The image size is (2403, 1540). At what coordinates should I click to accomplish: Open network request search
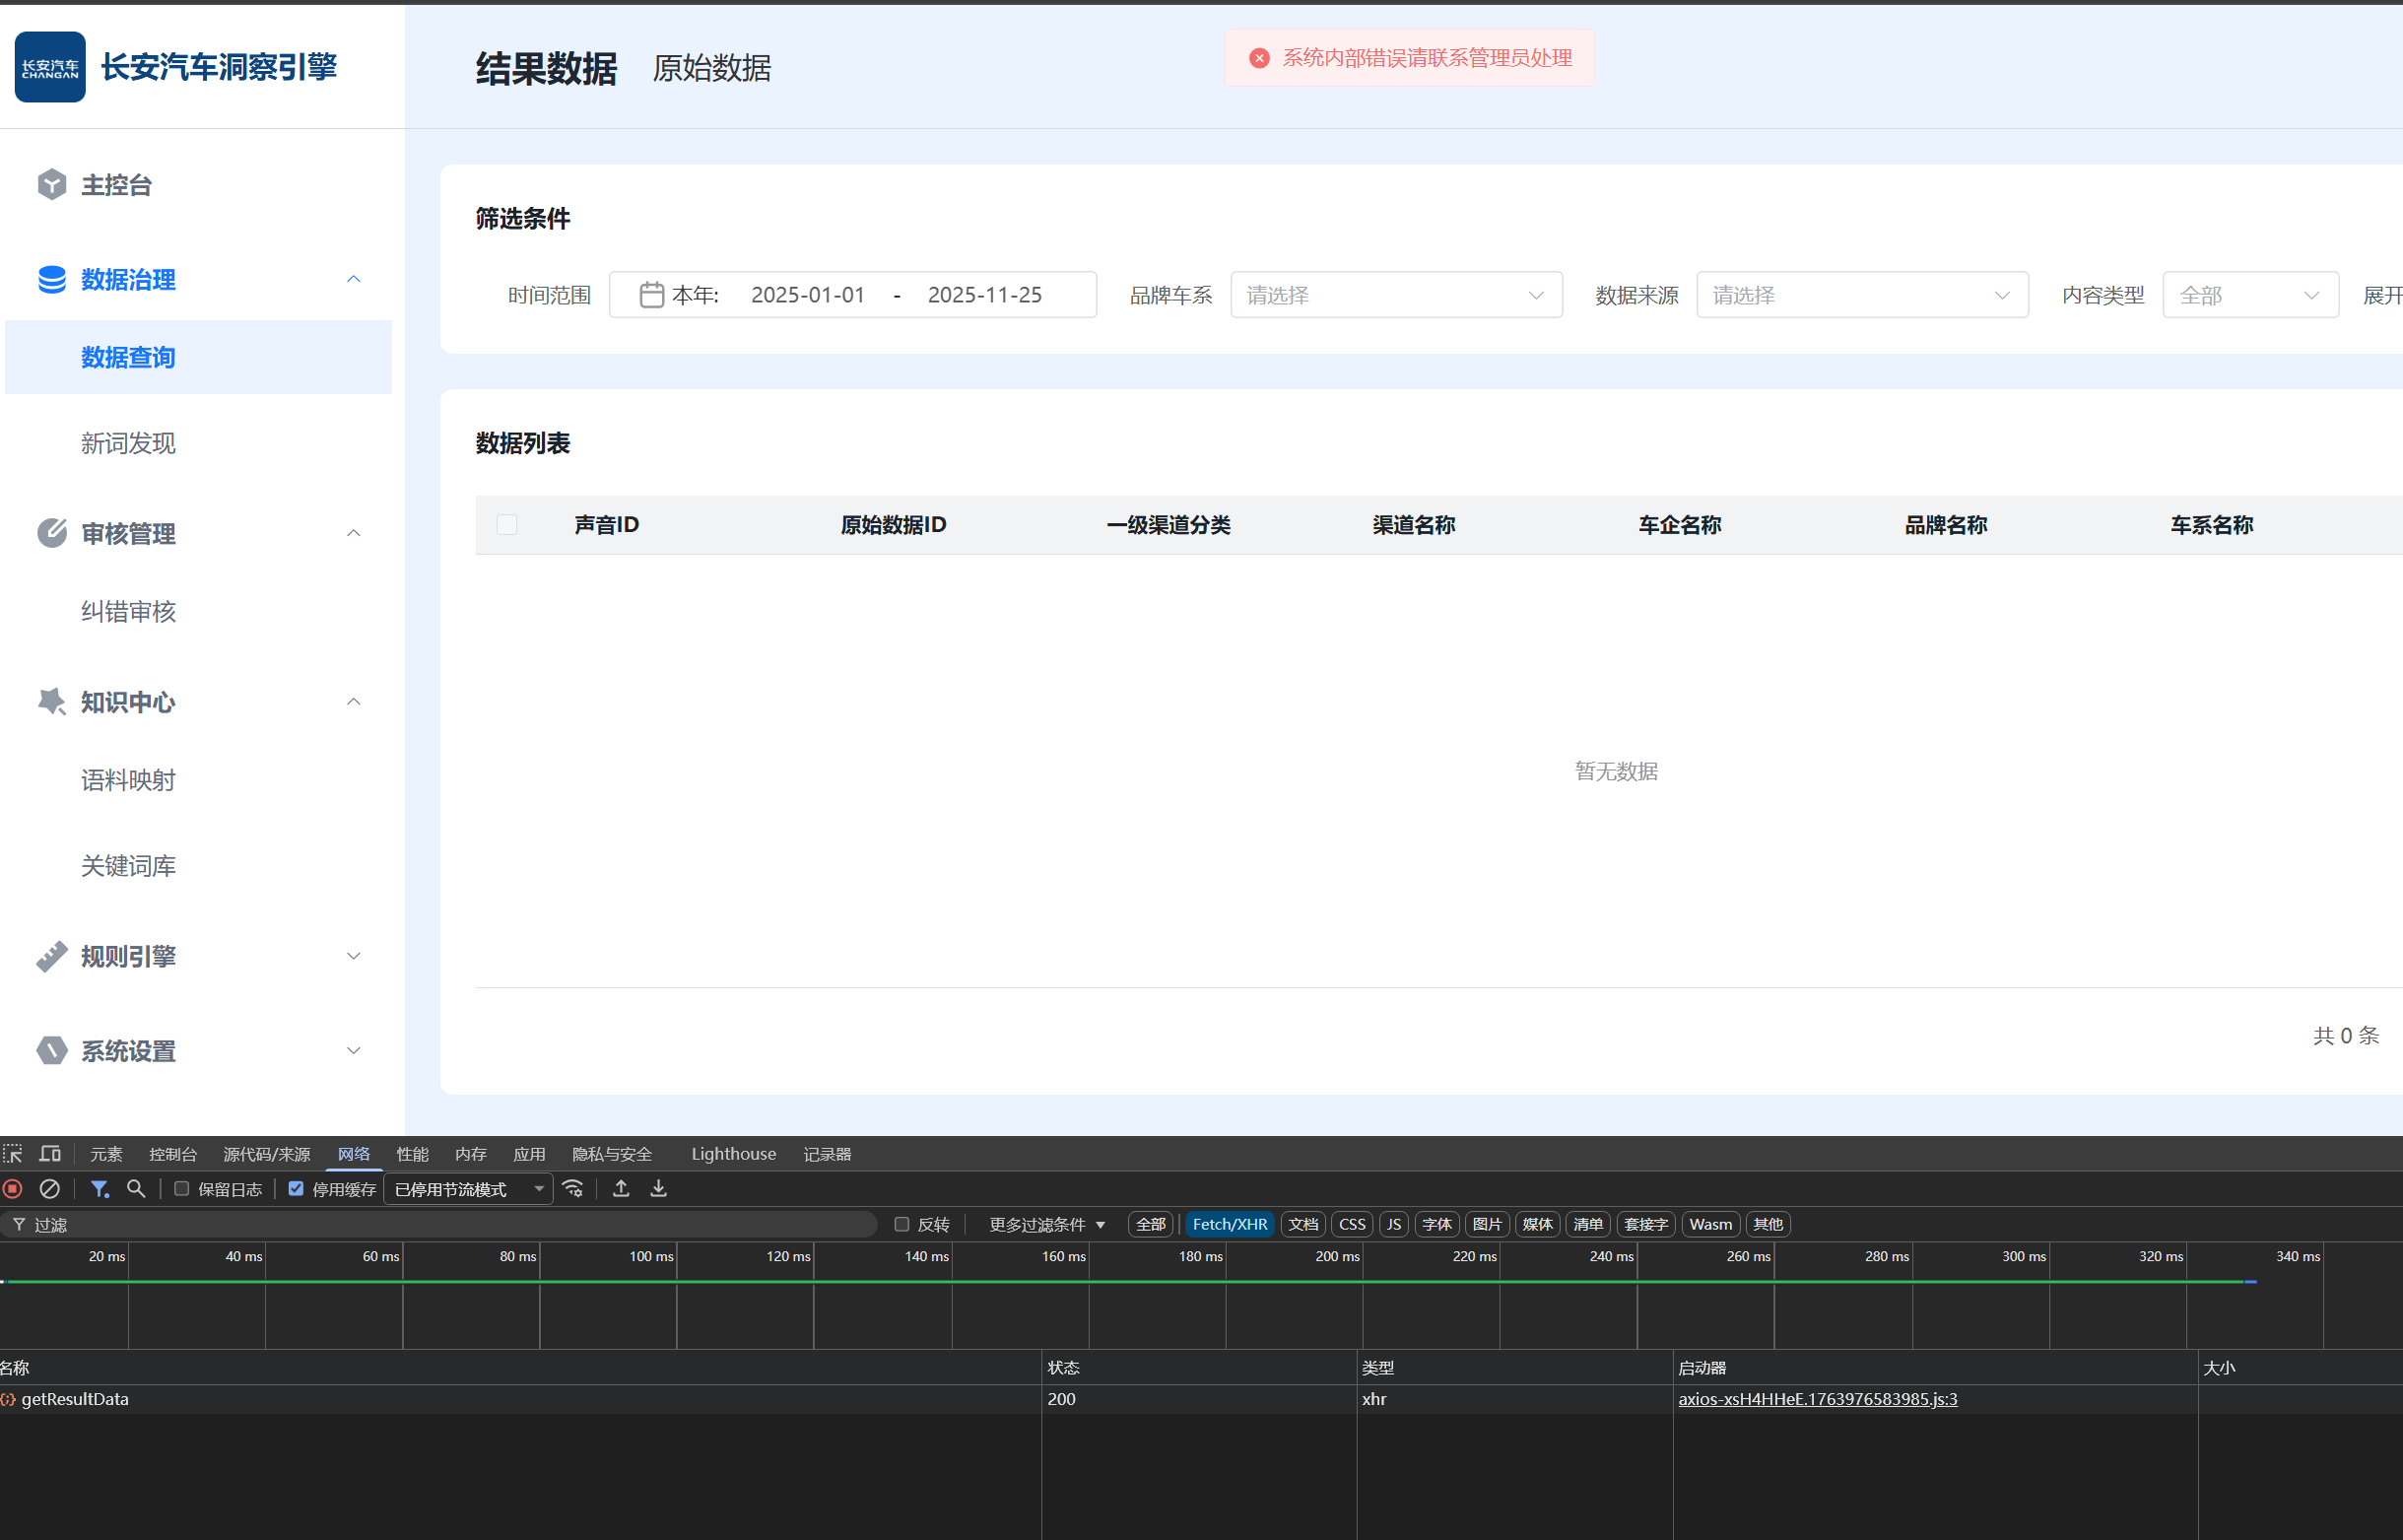pos(136,1189)
